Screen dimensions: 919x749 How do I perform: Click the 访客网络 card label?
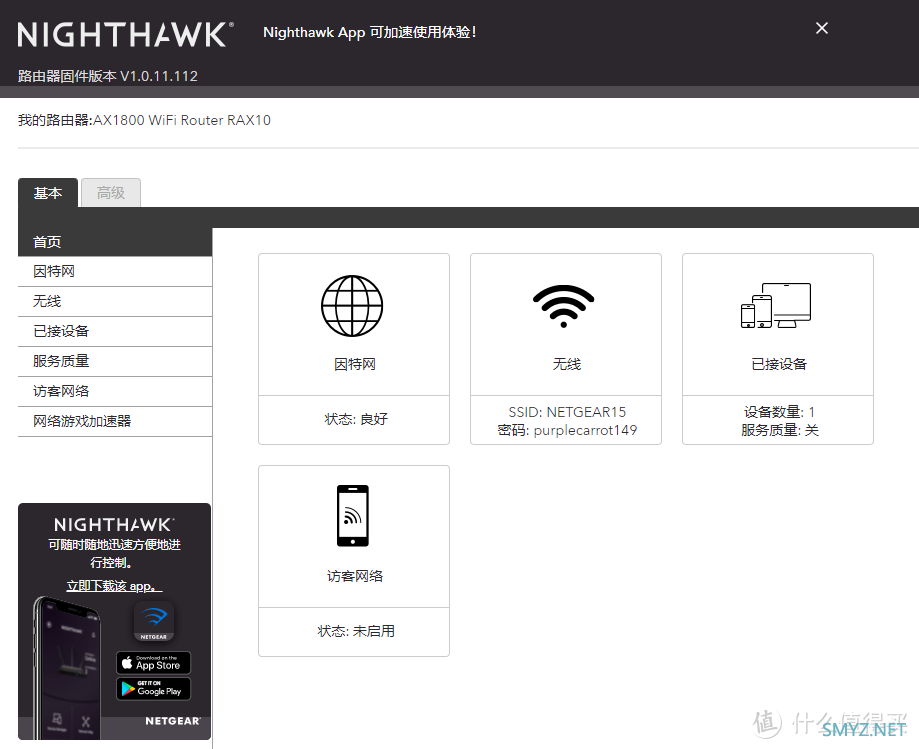click(355, 577)
